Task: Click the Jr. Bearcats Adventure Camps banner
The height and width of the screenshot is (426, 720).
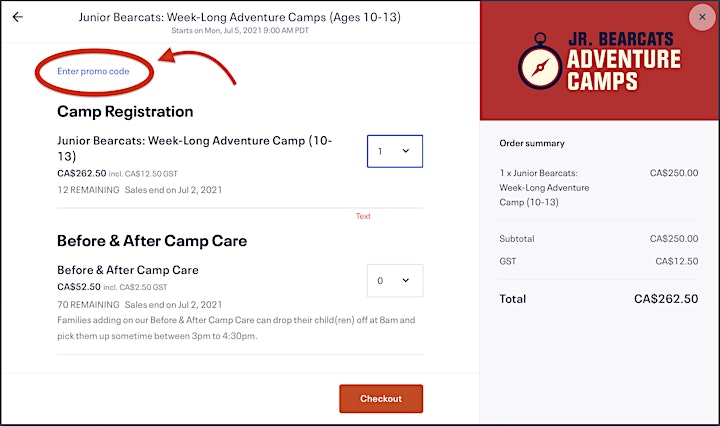Action: coord(599,61)
